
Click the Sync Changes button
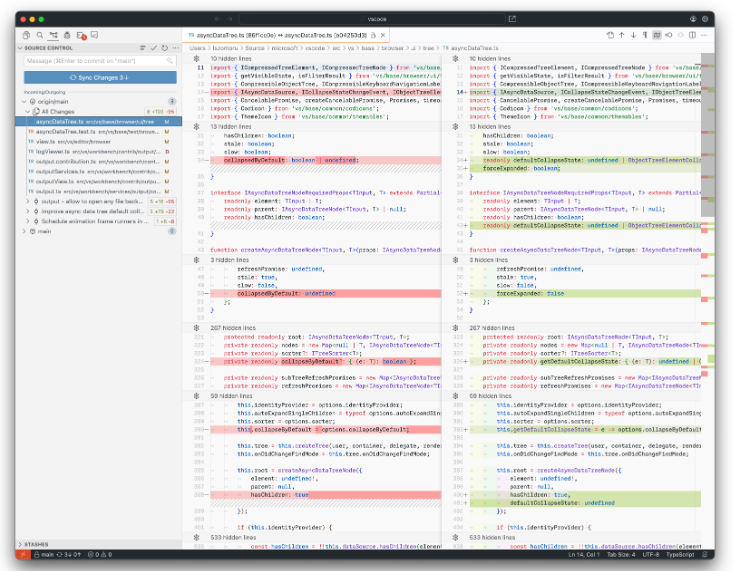click(x=100, y=77)
